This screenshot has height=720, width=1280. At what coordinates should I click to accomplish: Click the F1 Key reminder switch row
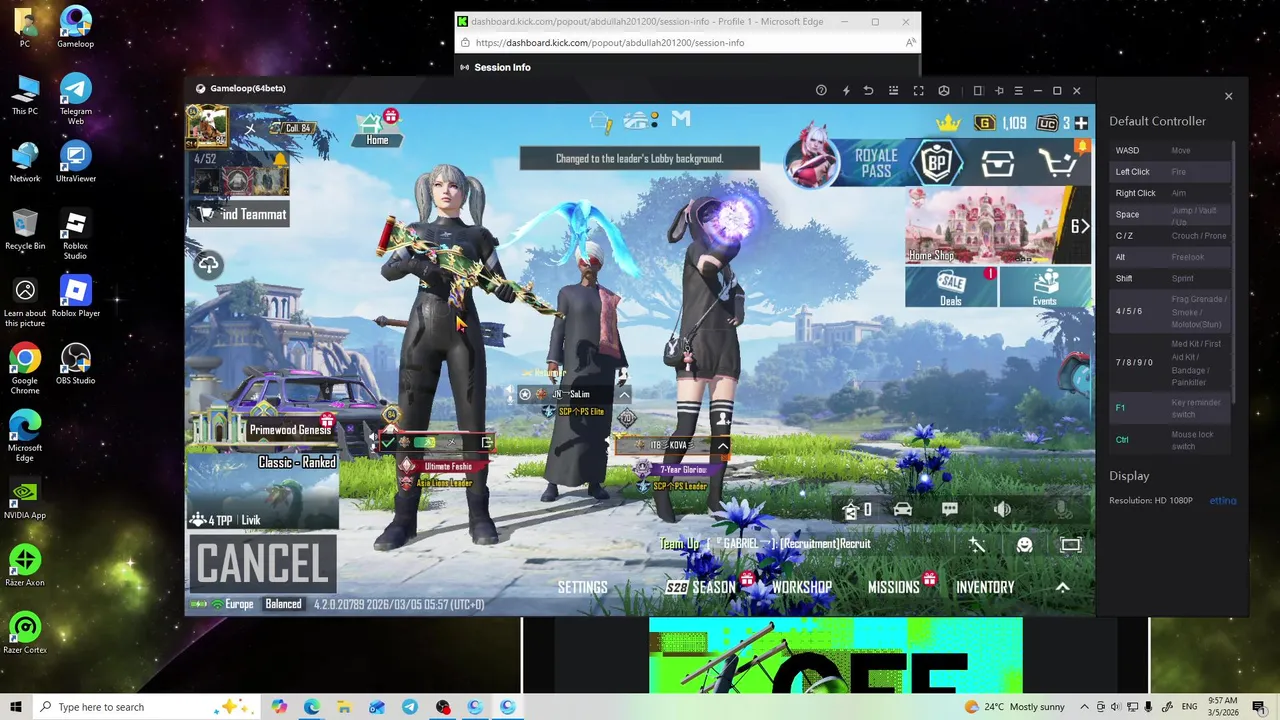(1171, 408)
